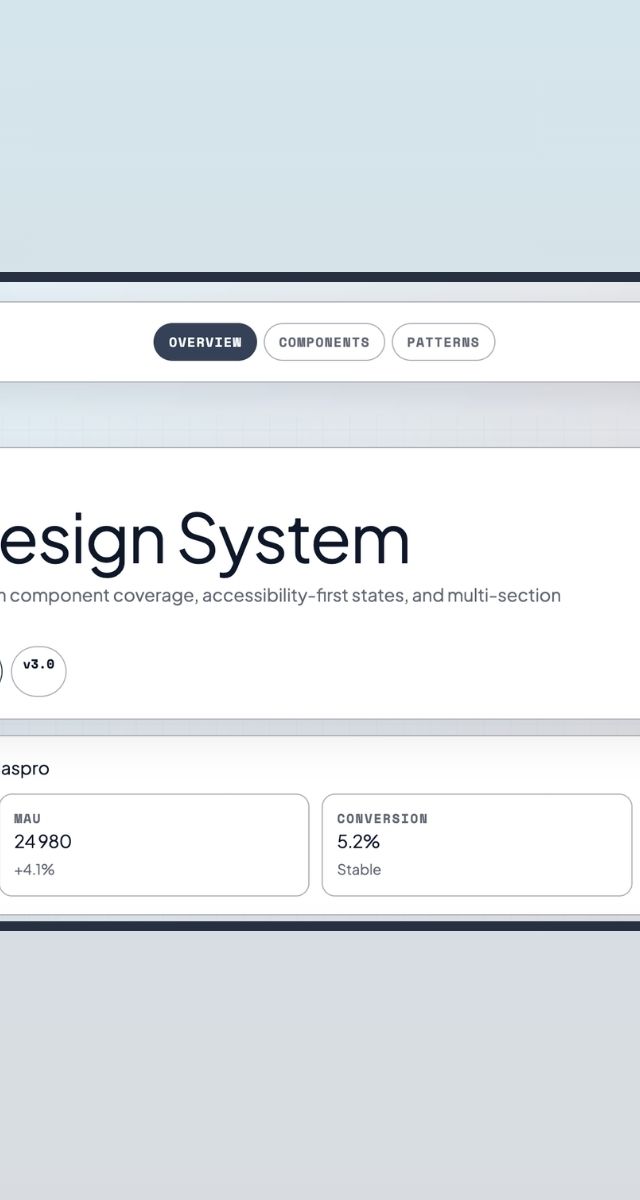Click the Stable status text
Screen dimensions: 640x1200
coord(359,870)
